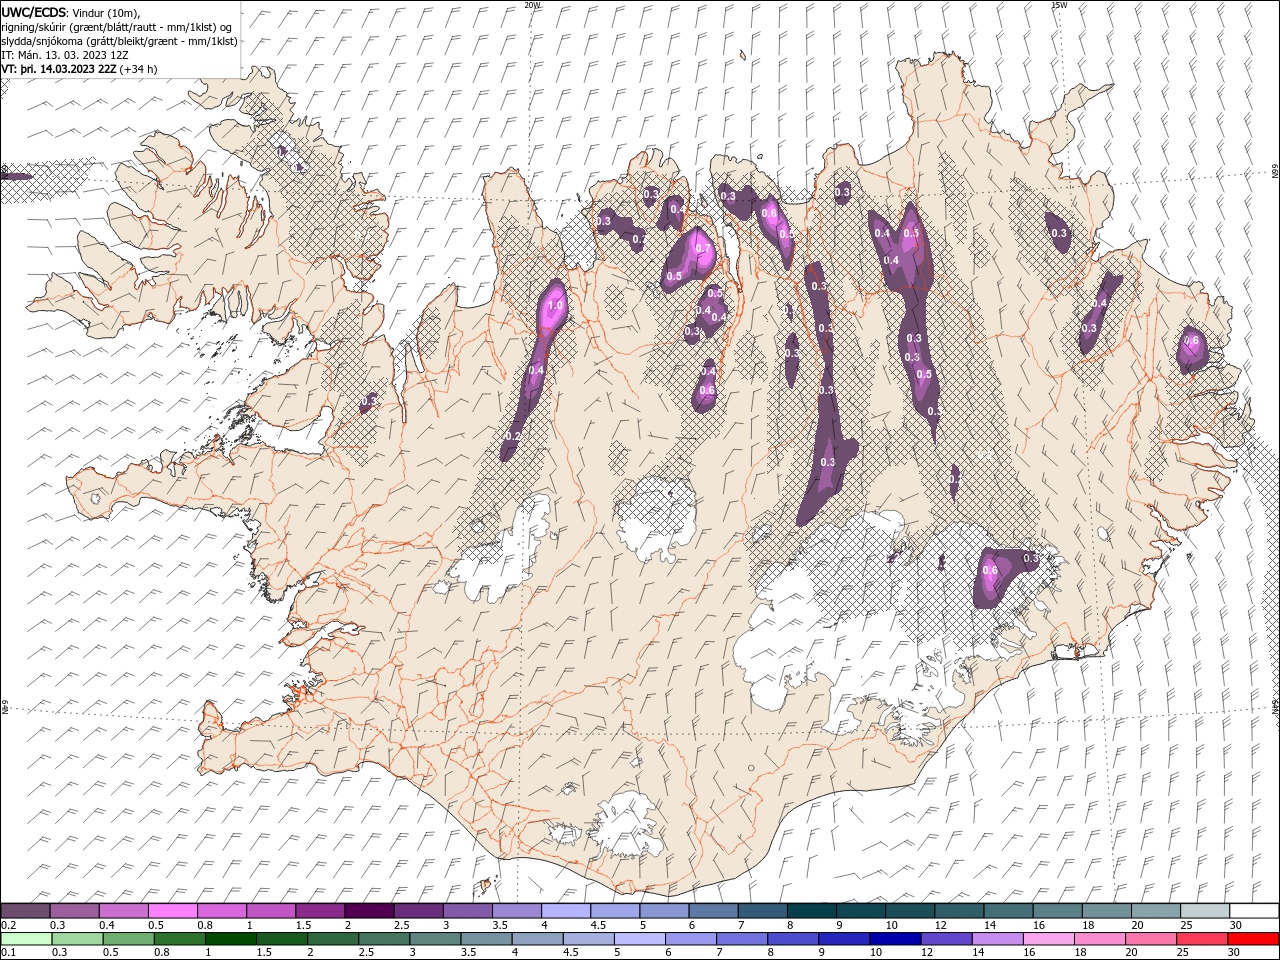Click the bottom legend swatch between 0.1 and 0.3
This screenshot has height=960, width=1280.
[x=26, y=939]
